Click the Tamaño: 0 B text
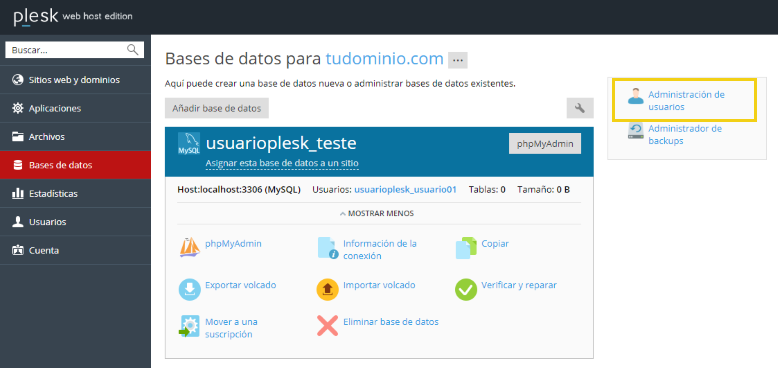Image resolution: width=778 pixels, height=368 pixels. point(543,189)
